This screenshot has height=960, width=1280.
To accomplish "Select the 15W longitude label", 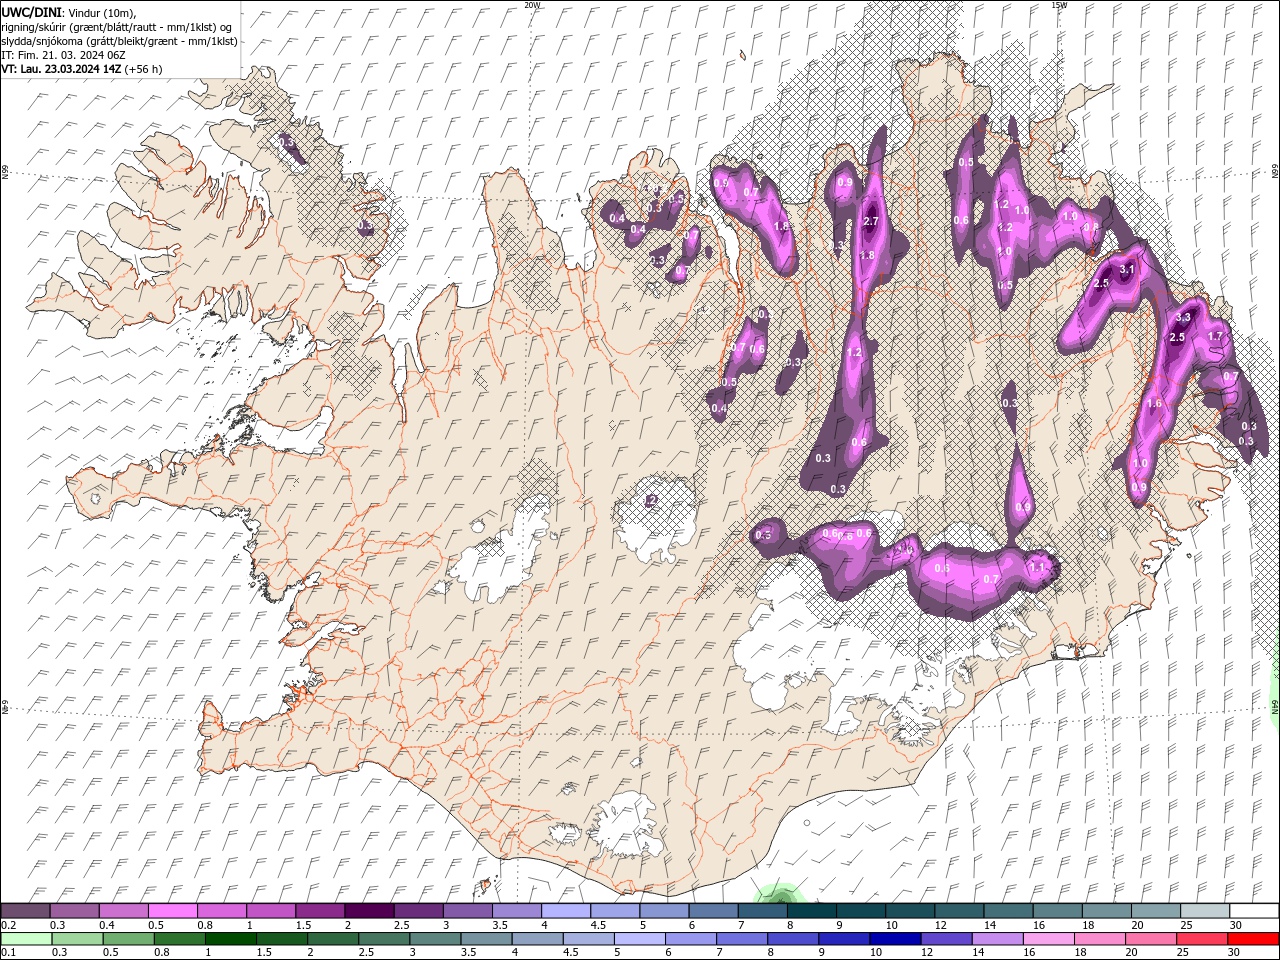I will [x=1059, y=5].
